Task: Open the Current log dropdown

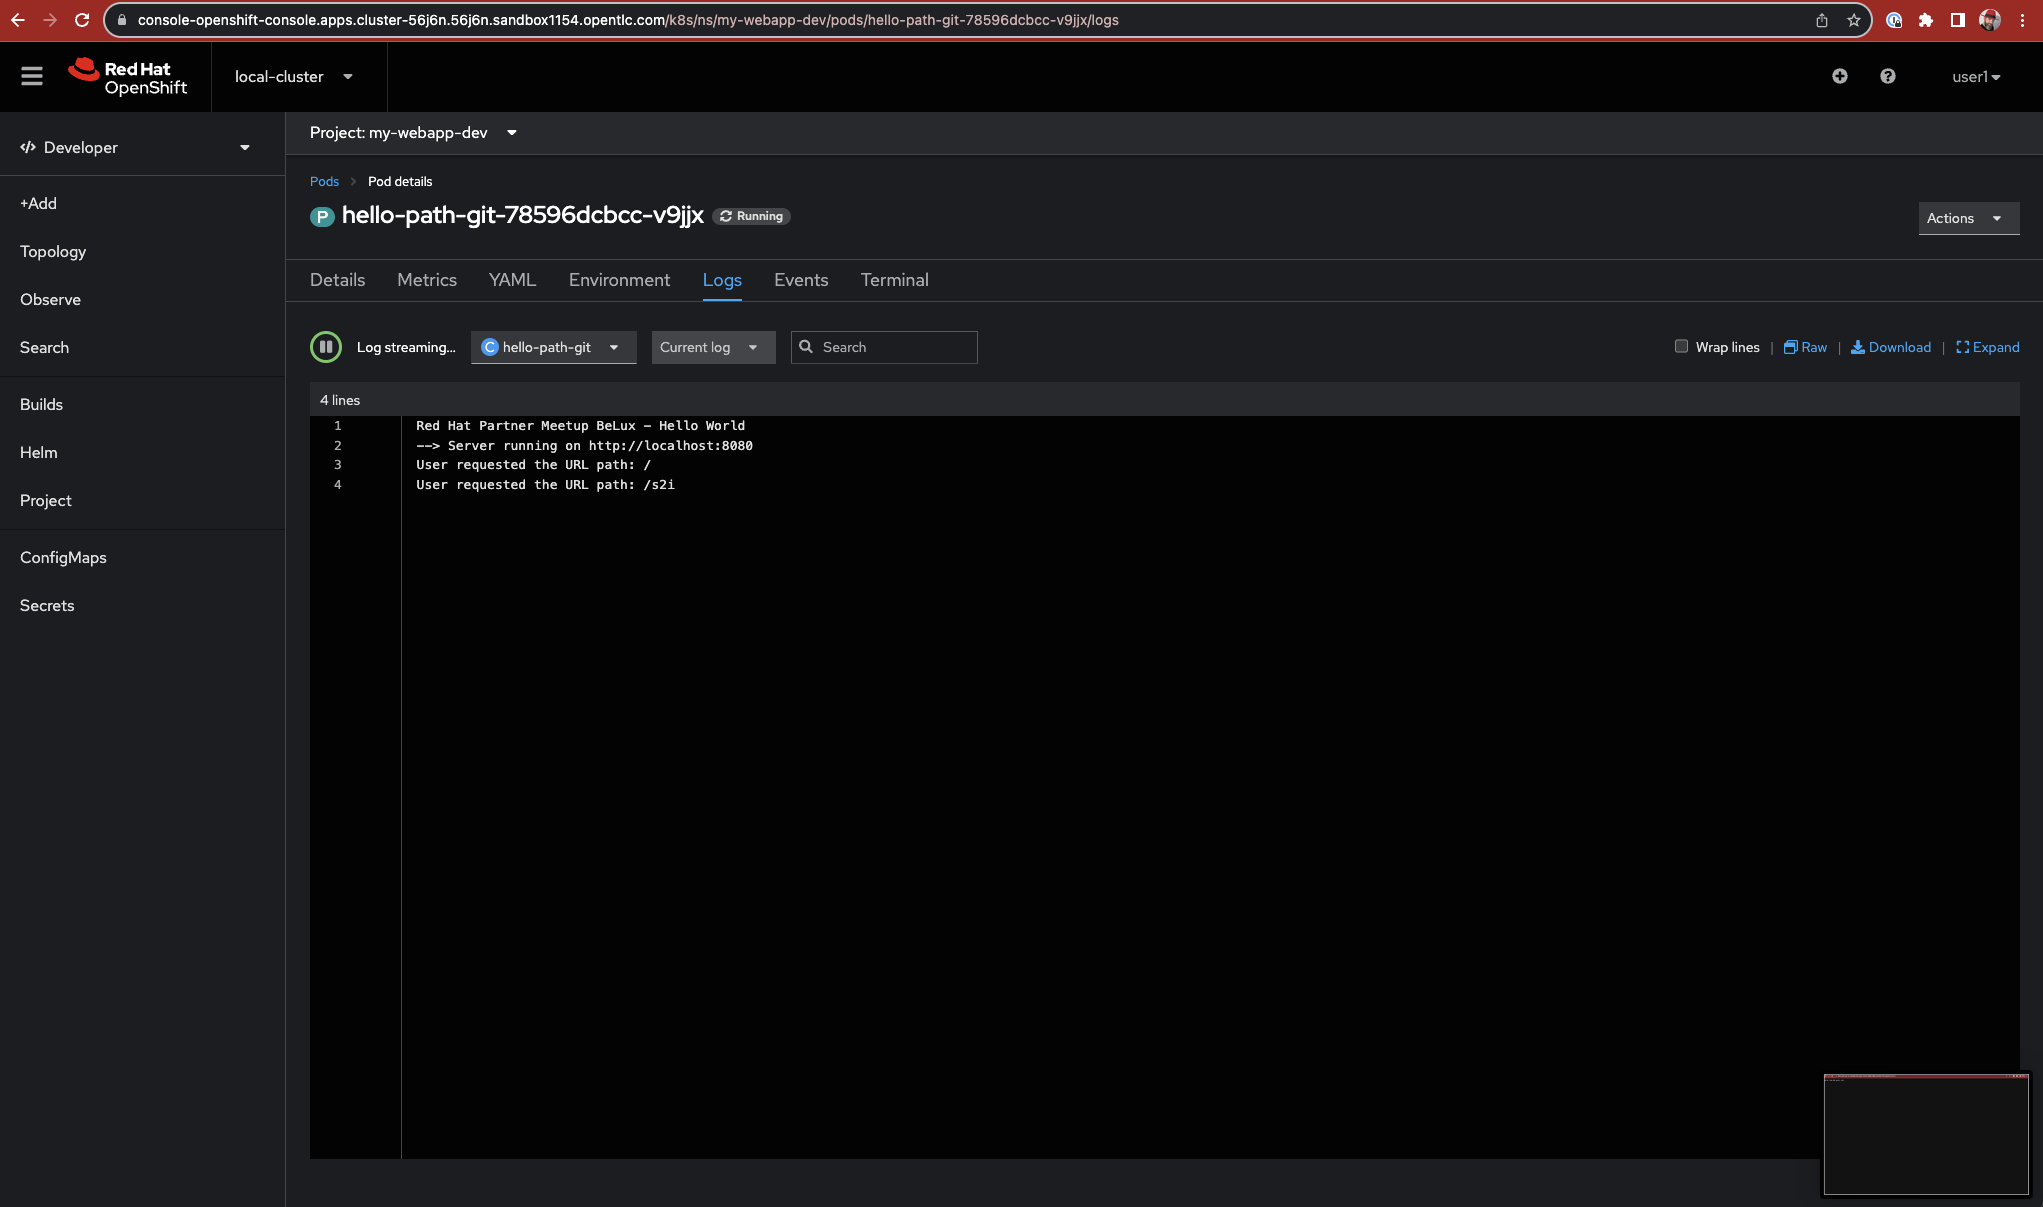Action: pyautogui.click(x=712, y=347)
